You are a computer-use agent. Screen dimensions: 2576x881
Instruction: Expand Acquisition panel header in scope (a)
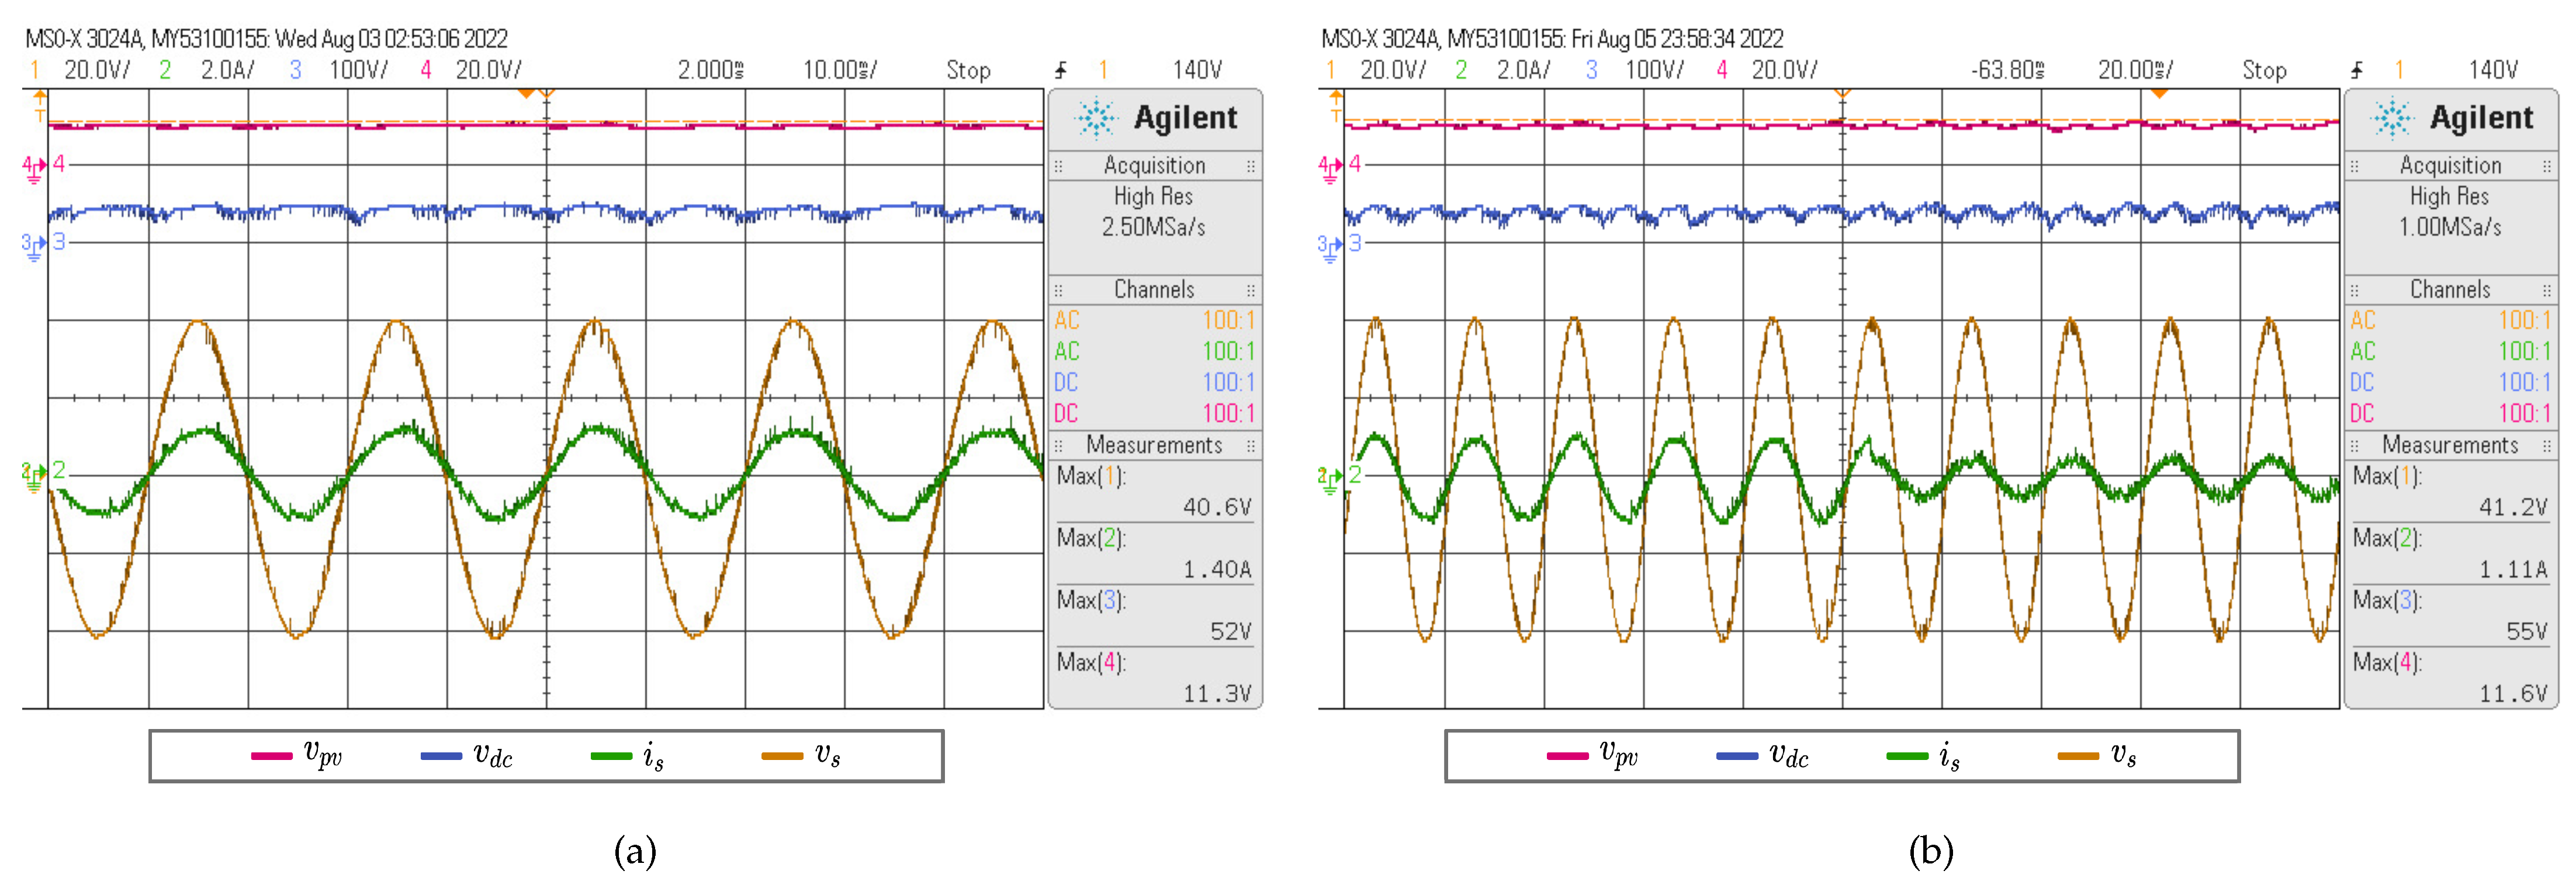(1154, 165)
